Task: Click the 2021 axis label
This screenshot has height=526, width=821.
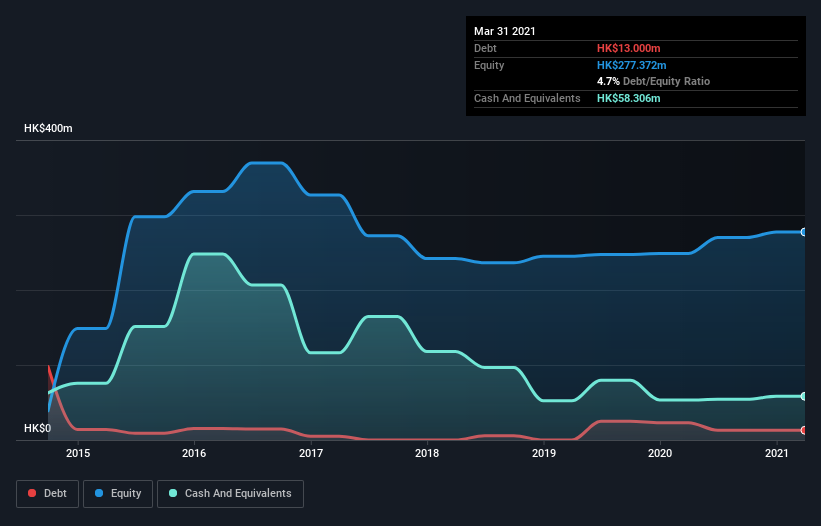Action: coord(776,453)
